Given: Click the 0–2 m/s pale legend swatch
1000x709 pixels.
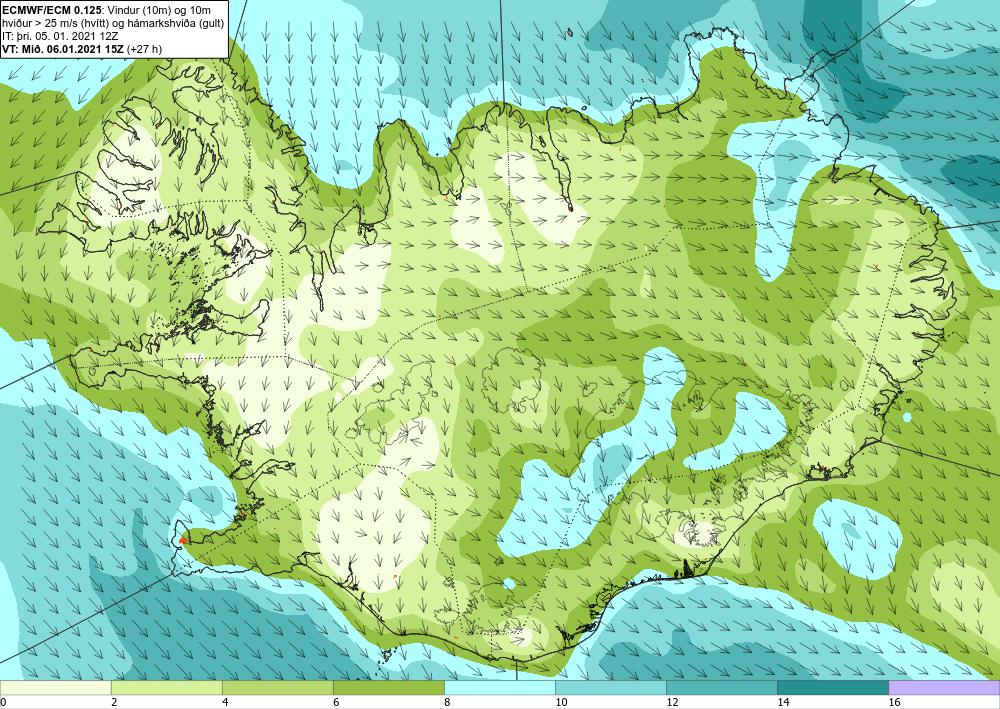Looking at the screenshot, I should coord(55,687).
